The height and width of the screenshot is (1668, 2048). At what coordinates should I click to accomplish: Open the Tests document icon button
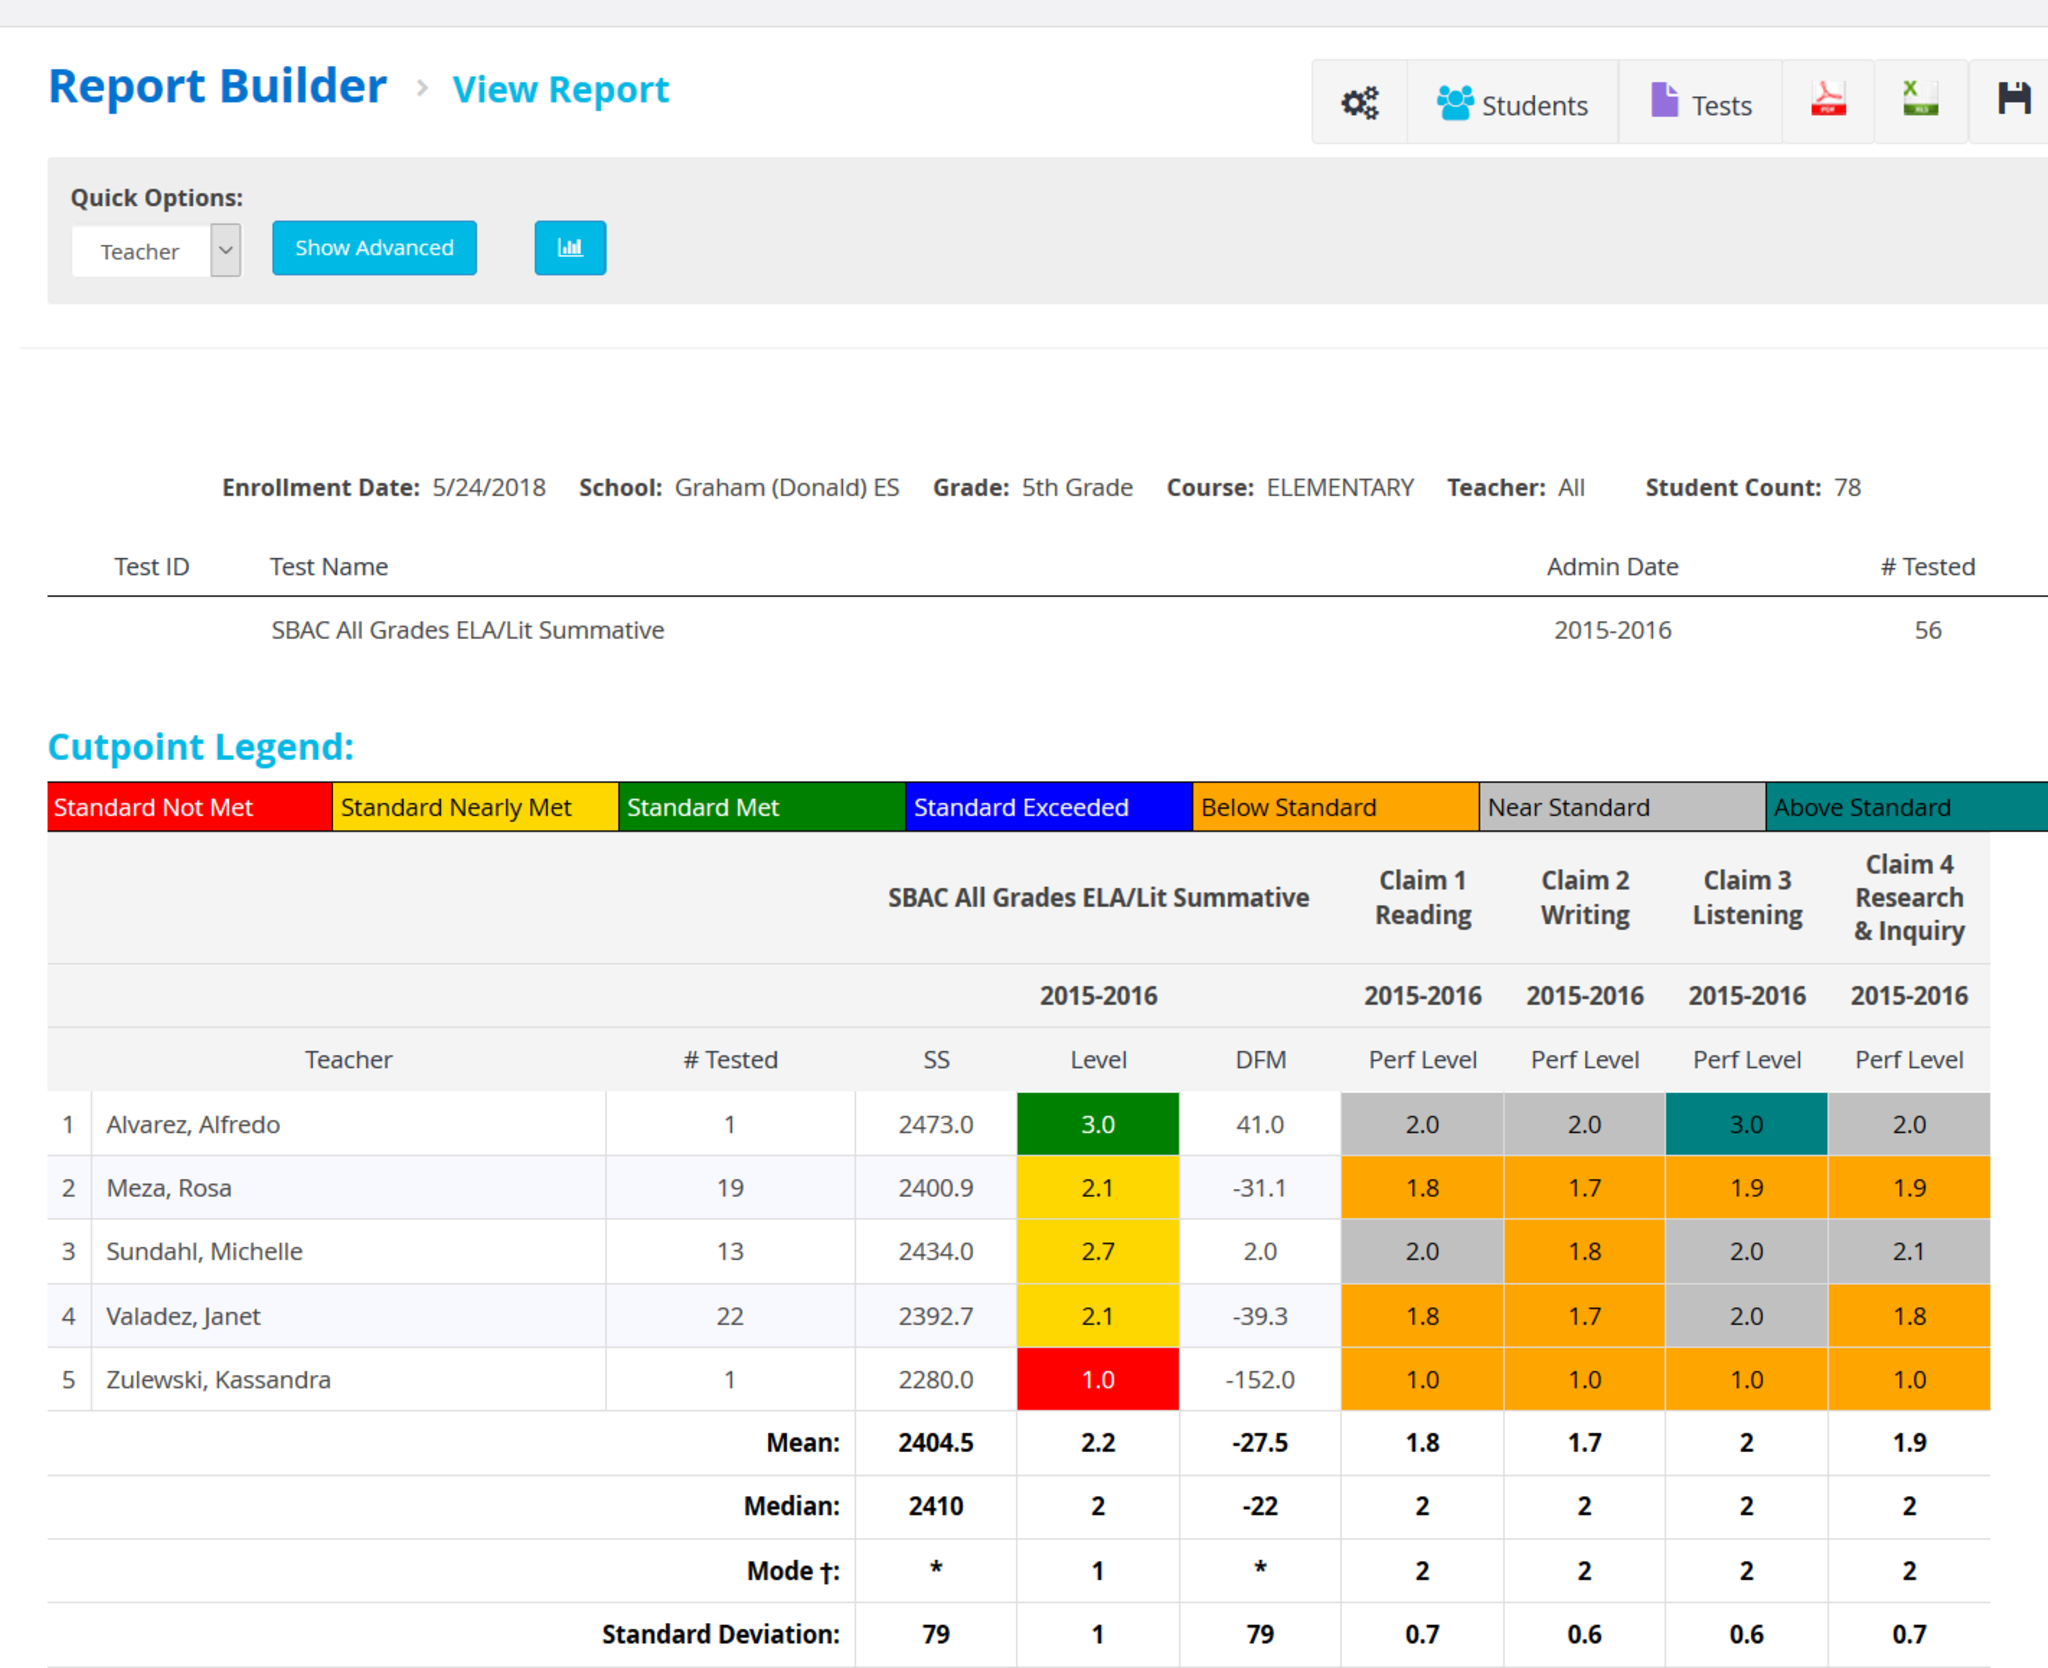pos(1700,103)
